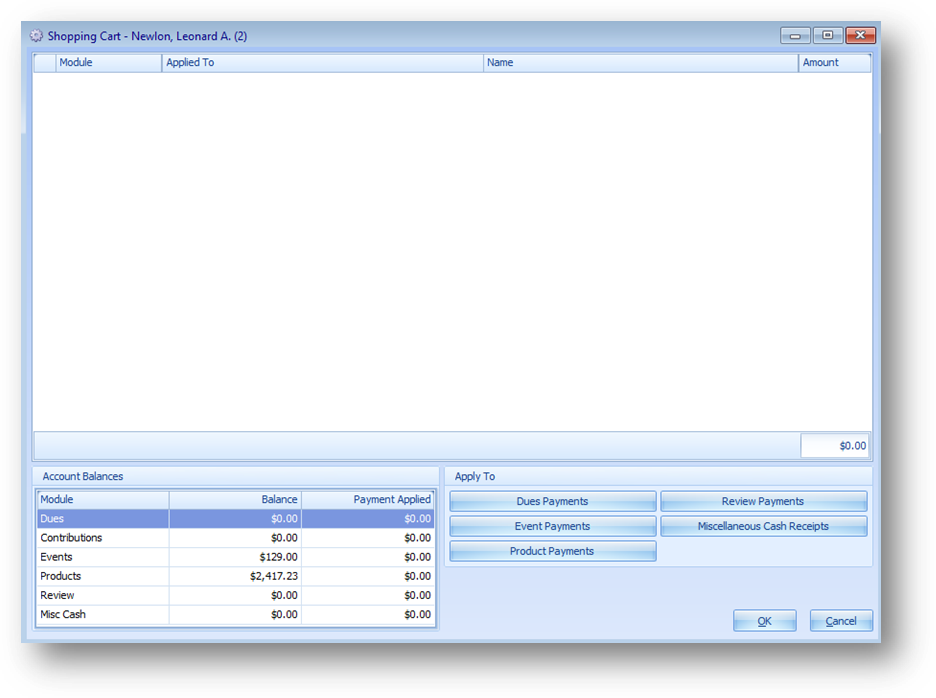Click the gear icon in the title bar
The height and width of the screenshot is (698, 936).
click(x=36, y=36)
